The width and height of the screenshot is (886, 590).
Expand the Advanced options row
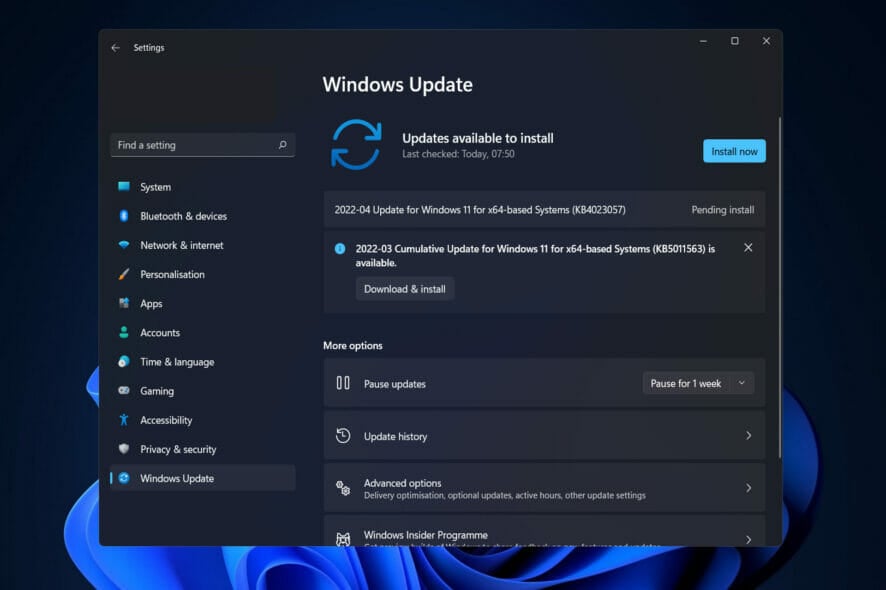coord(748,487)
